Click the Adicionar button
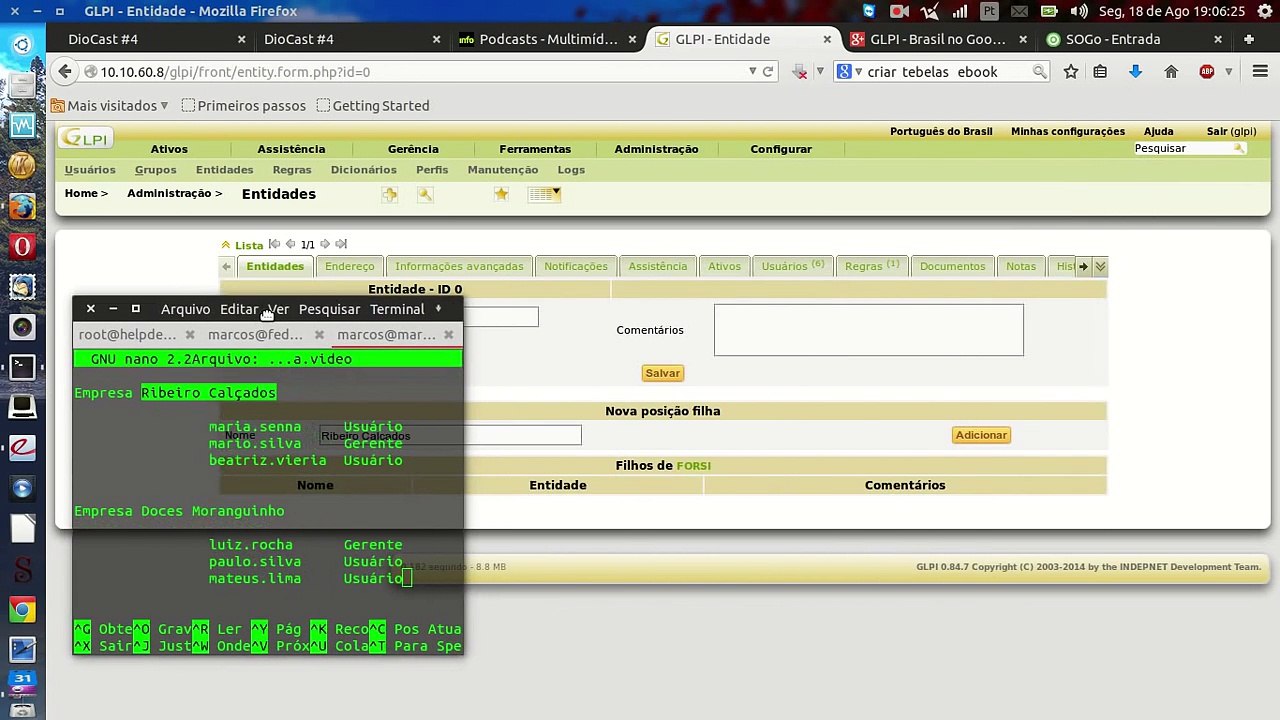Image resolution: width=1280 pixels, height=720 pixels. [x=981, y=435]
